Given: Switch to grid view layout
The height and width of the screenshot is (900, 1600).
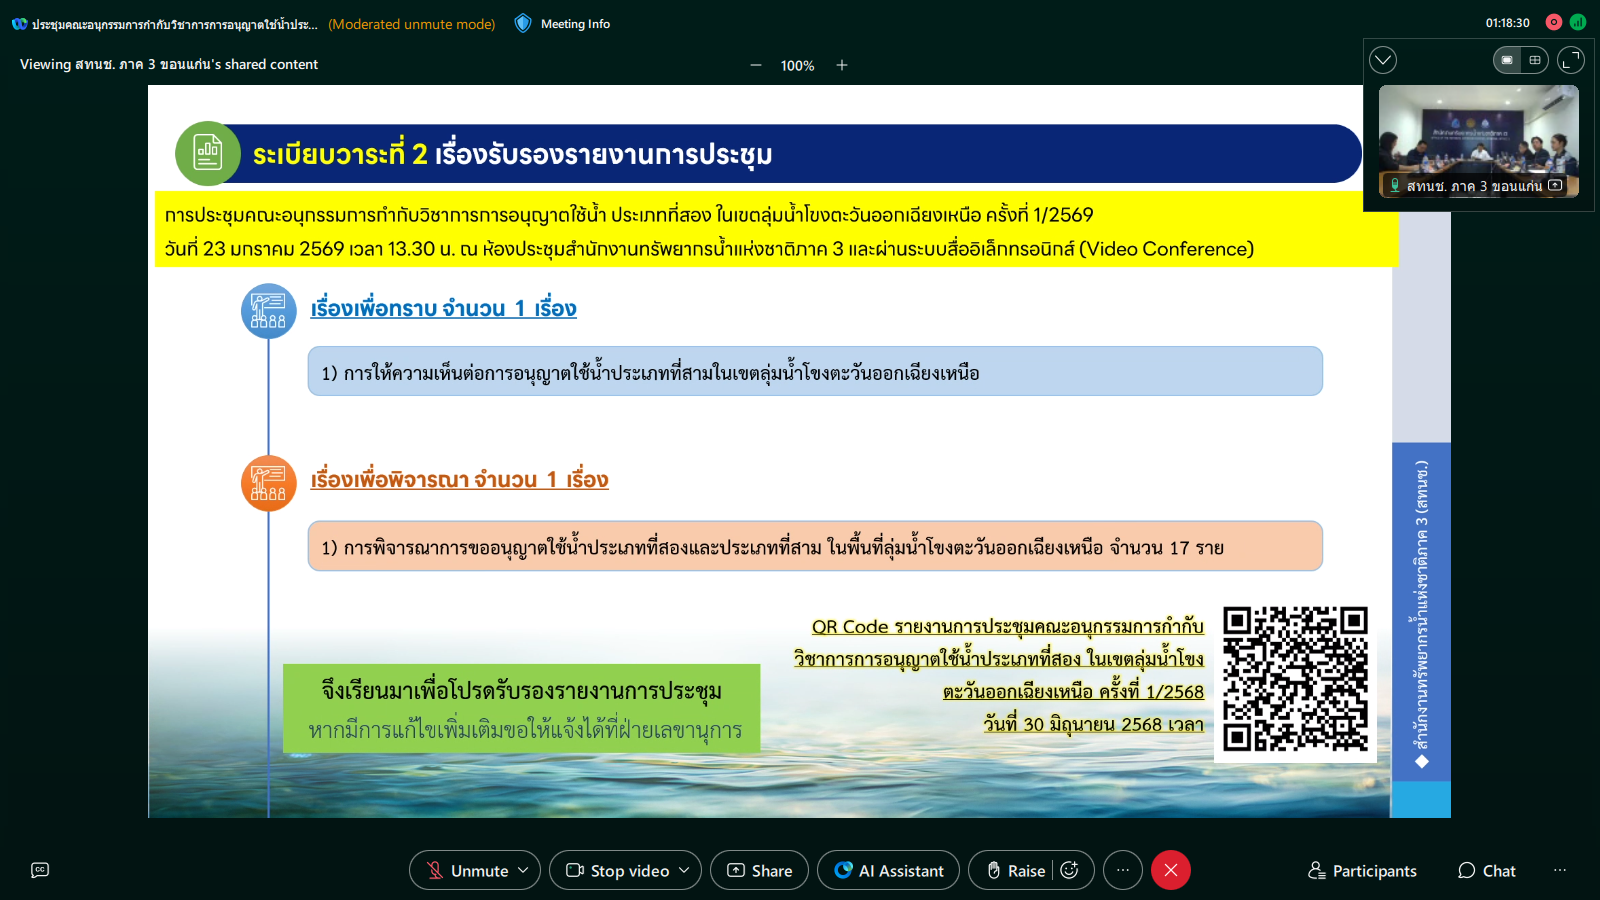Looking at the screenshot, I should click(1535, 60).
